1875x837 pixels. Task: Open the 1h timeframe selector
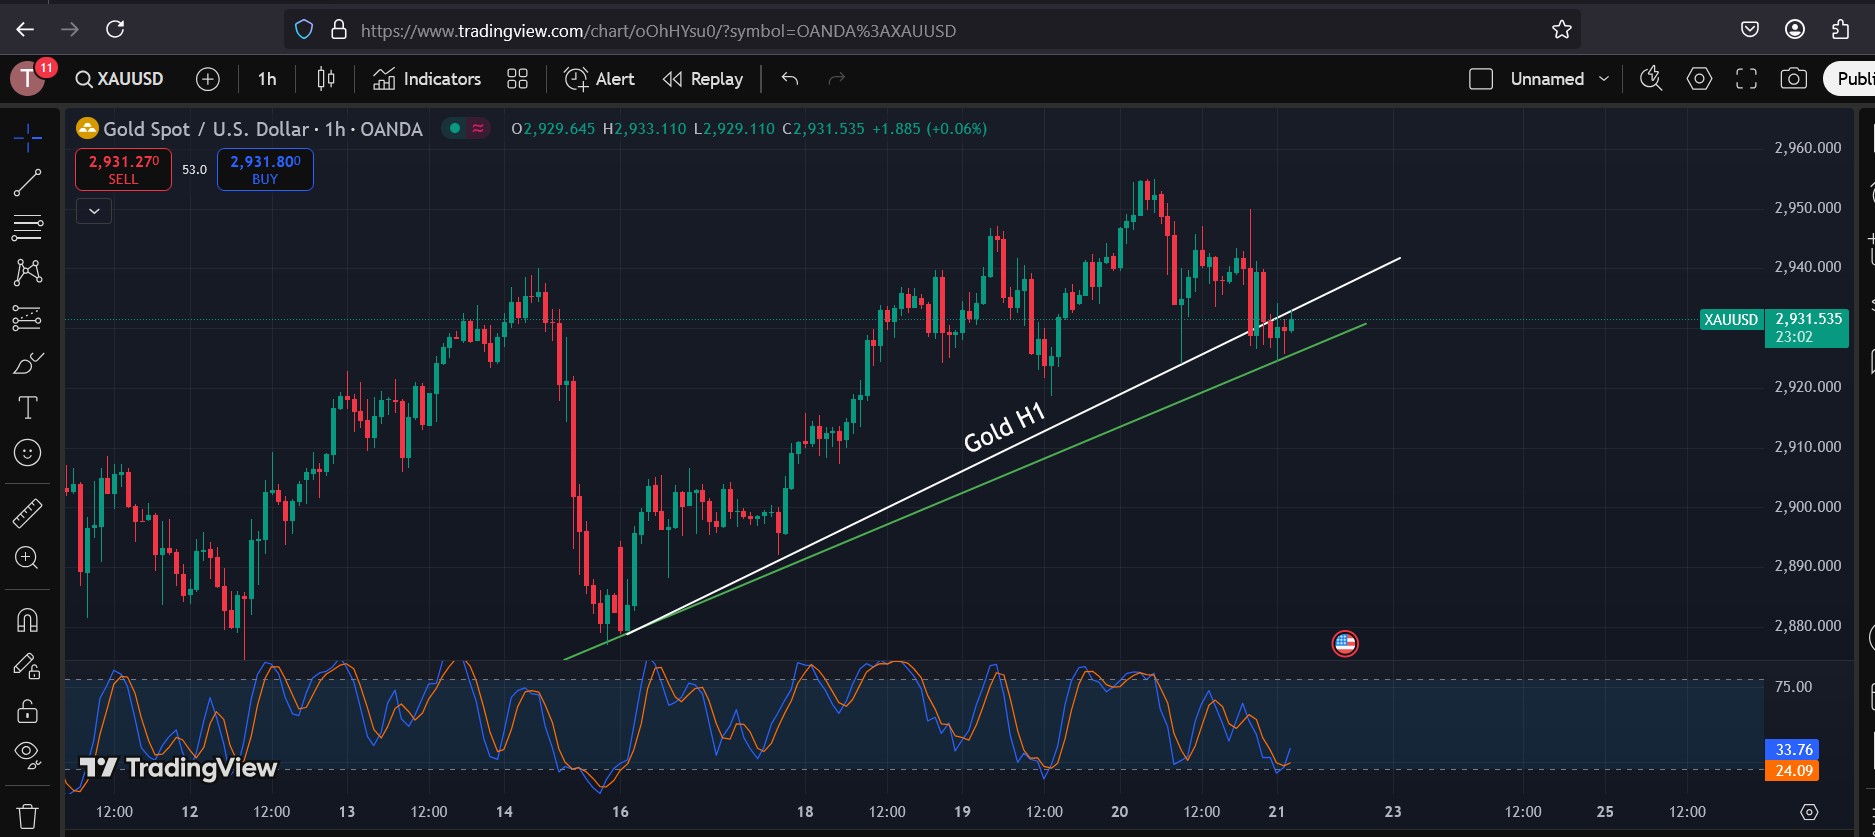click(x=267, y=79)
